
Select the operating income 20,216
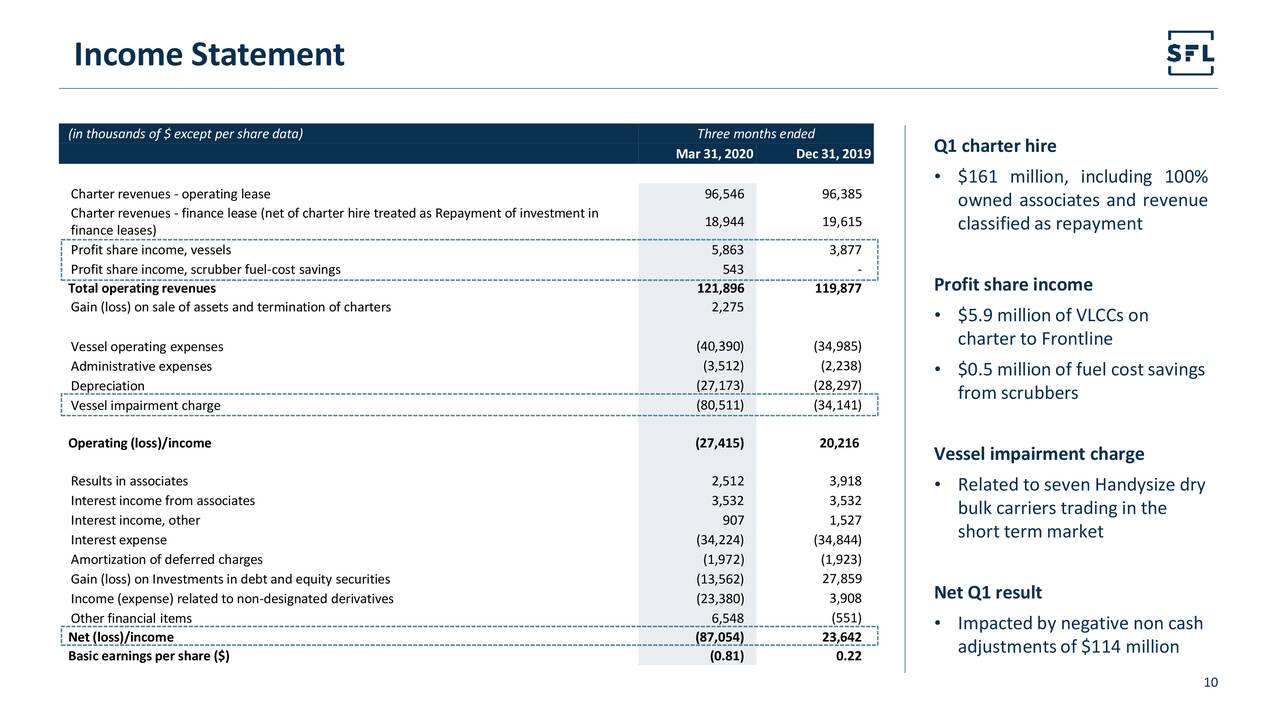pos(840,443)
